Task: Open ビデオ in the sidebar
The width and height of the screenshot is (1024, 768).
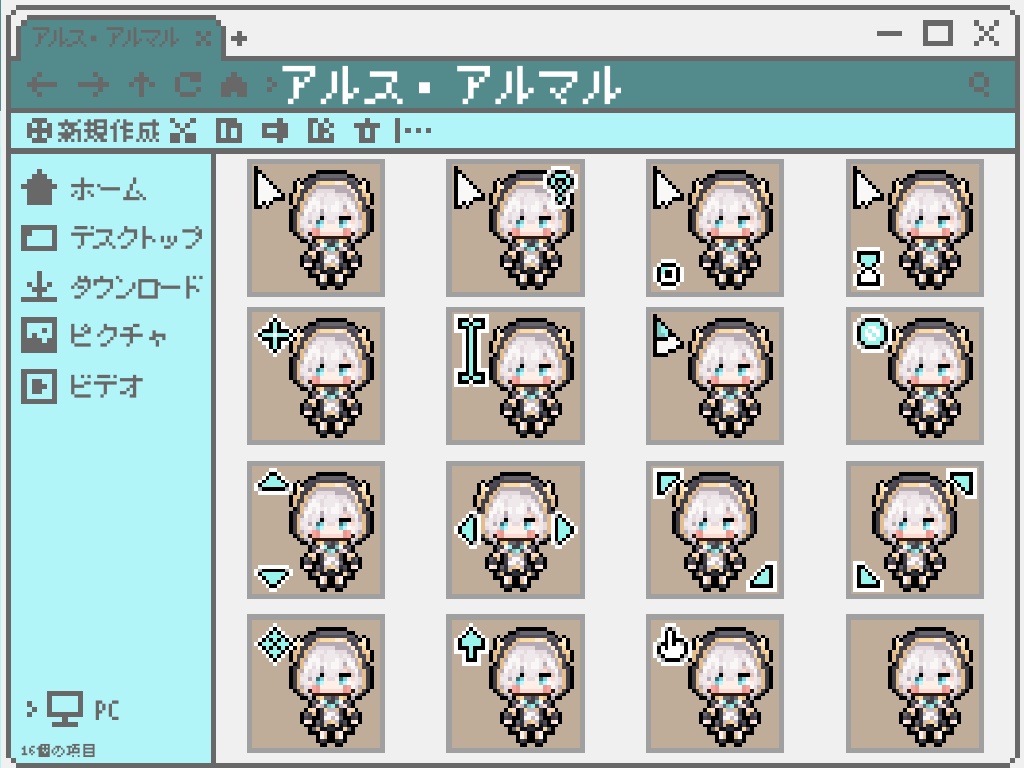Action: click(82, 385)
